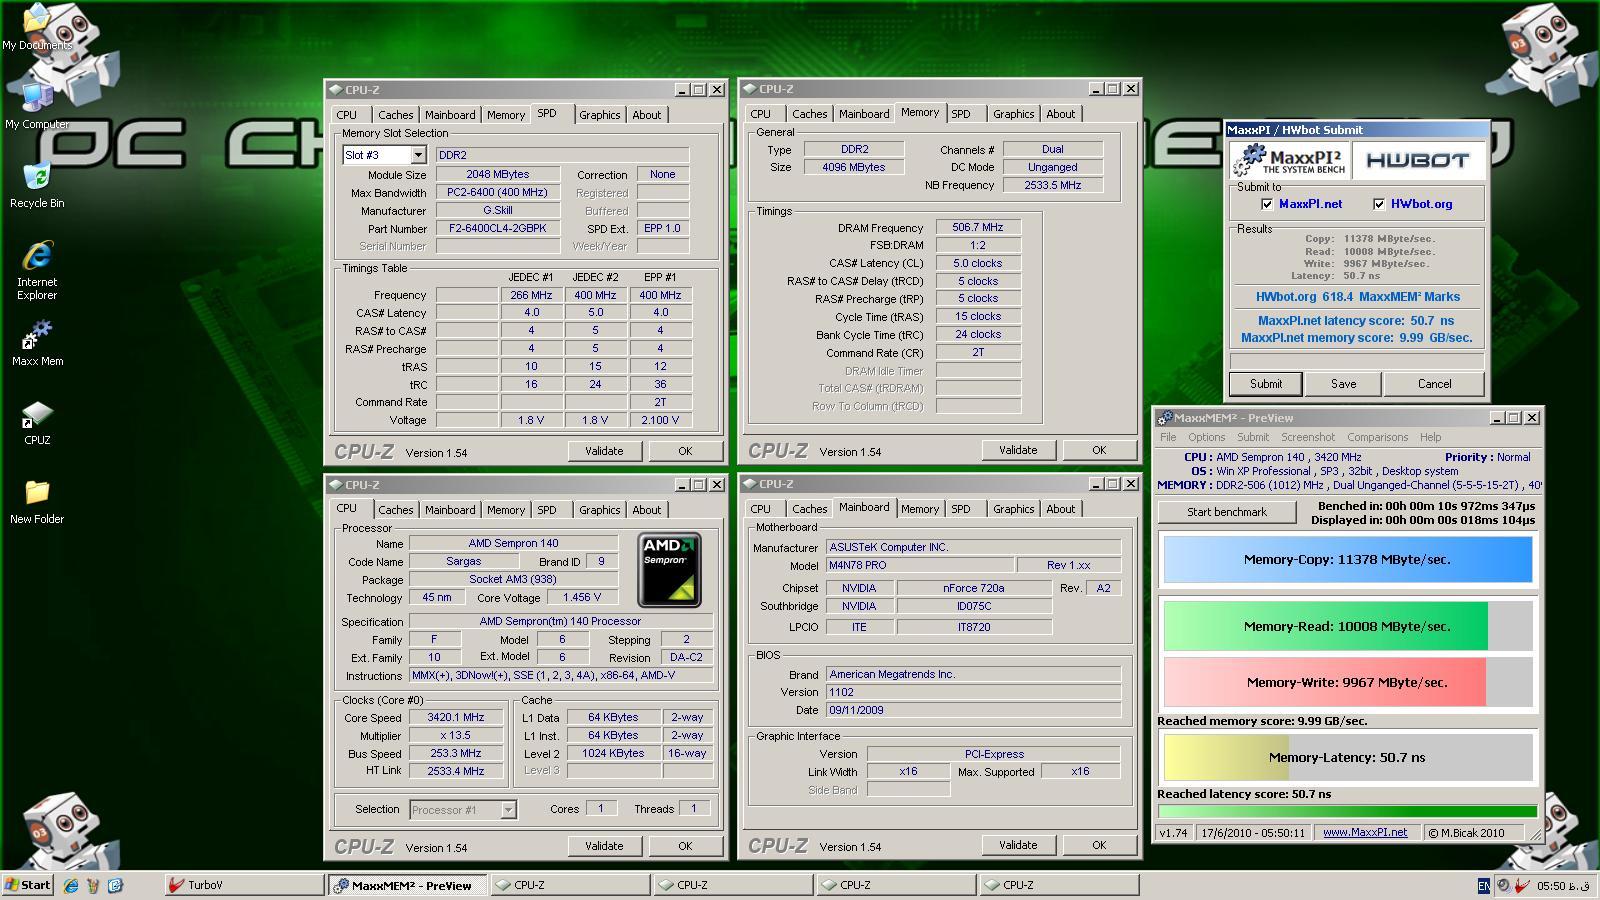
Task: Click Start benchmark button
Action: (x=1227, y=512)
